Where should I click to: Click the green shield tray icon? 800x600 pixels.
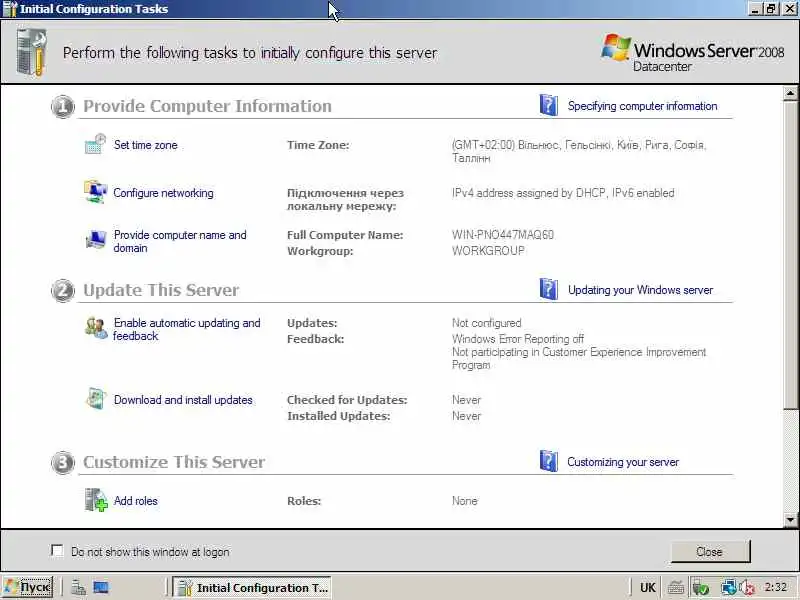tap(701, 588)
